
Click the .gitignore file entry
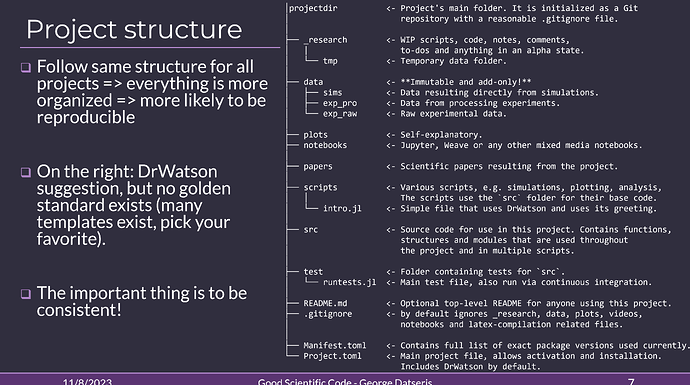pyautogui.click(x=328, y=314)
